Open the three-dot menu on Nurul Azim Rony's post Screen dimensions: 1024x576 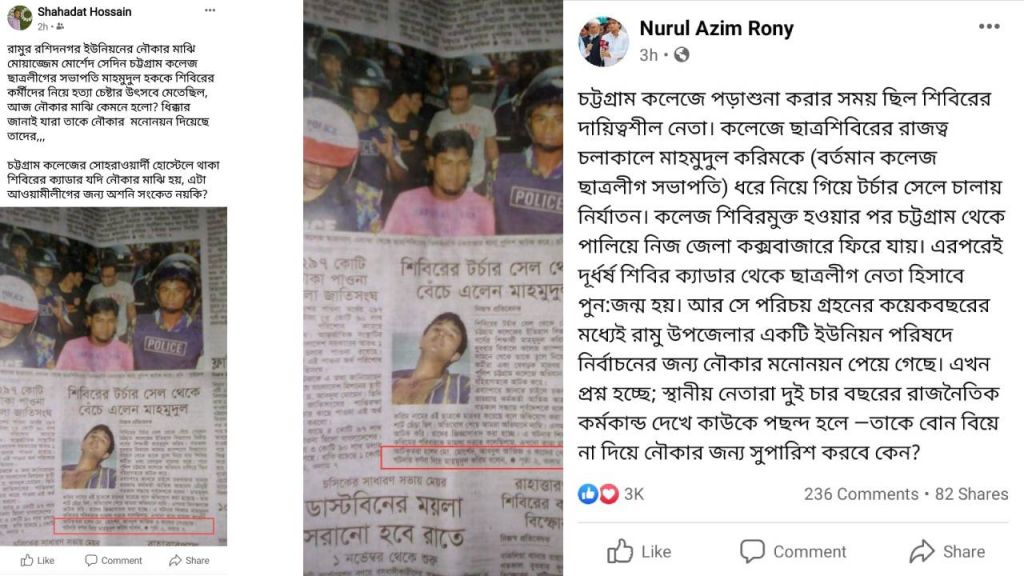(x=989, y=26)
